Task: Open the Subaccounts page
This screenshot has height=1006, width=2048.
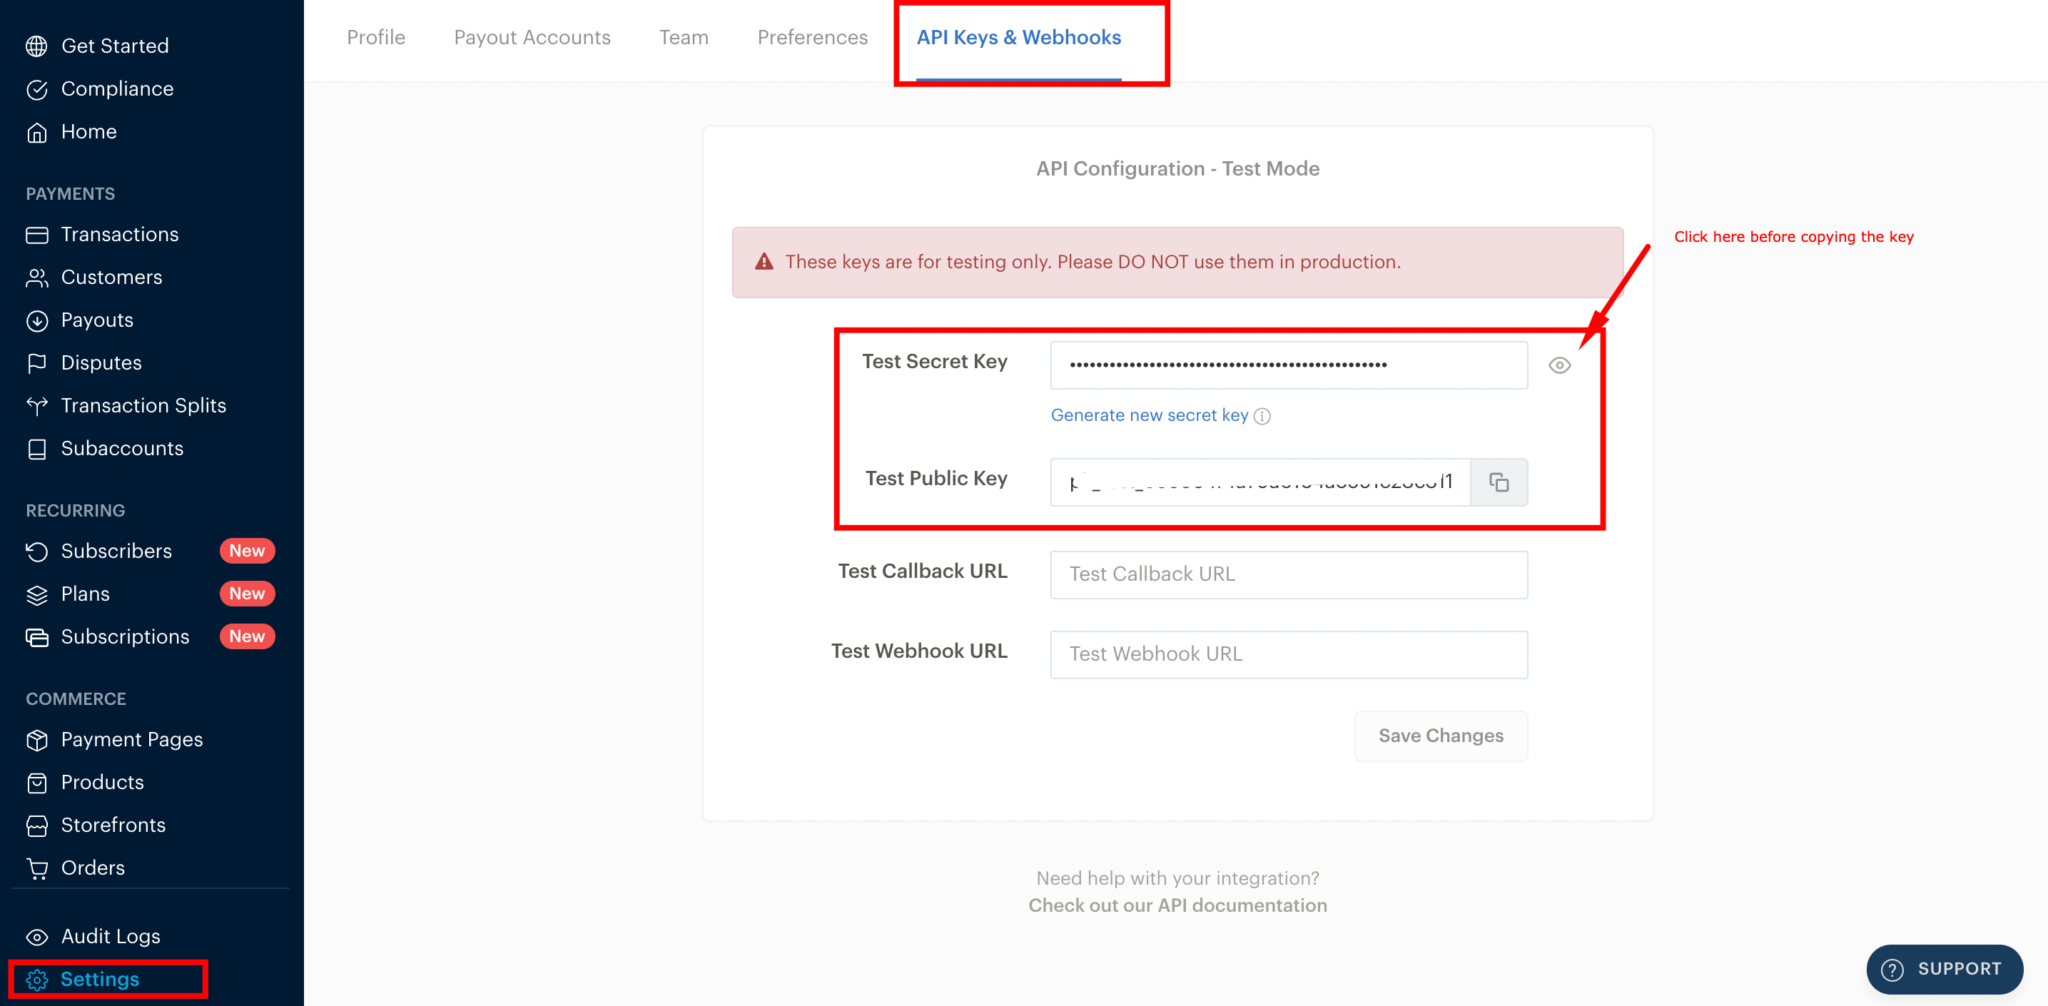Action: pyautogui.click(x=122, y=448)
